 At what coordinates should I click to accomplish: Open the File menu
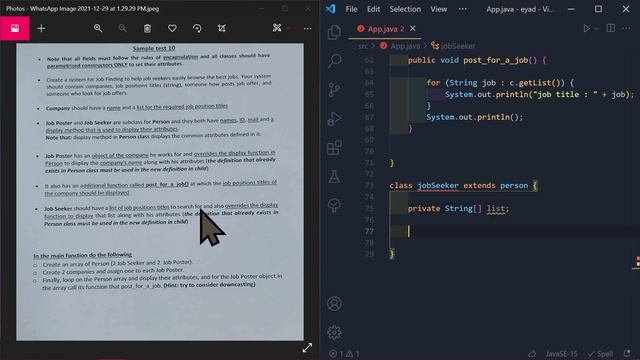click(x=351, y=9)
